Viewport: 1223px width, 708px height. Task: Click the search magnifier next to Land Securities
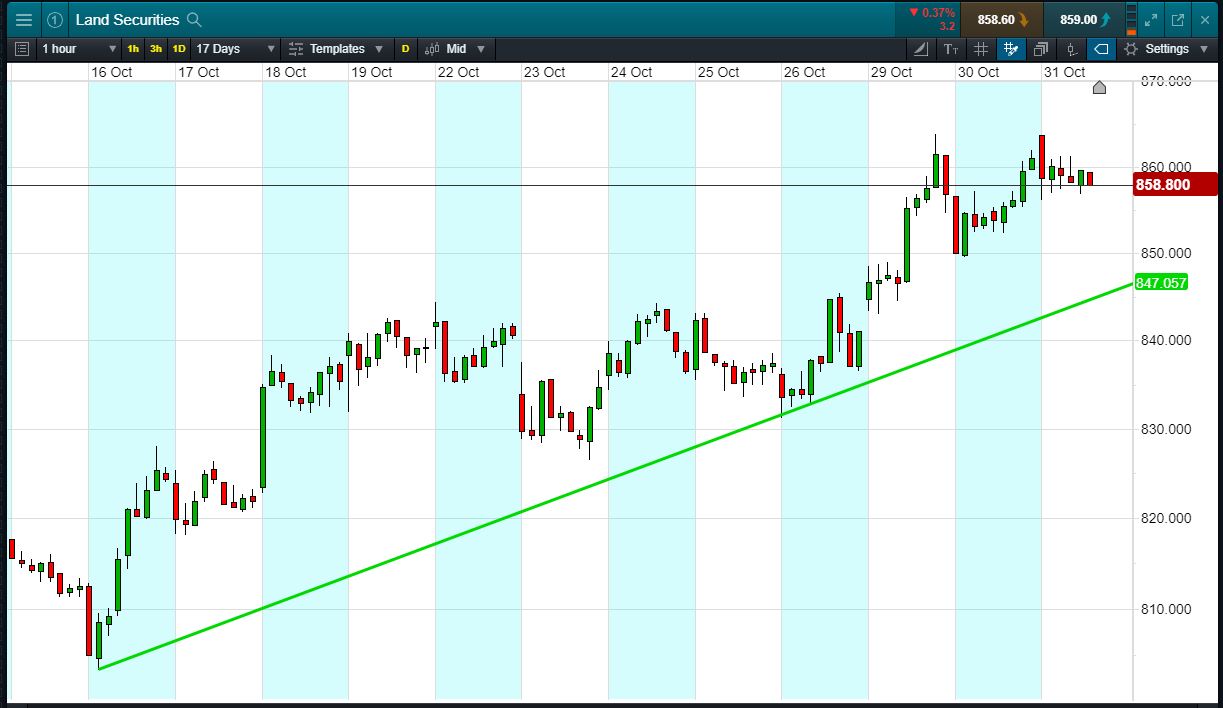(195, 20)
